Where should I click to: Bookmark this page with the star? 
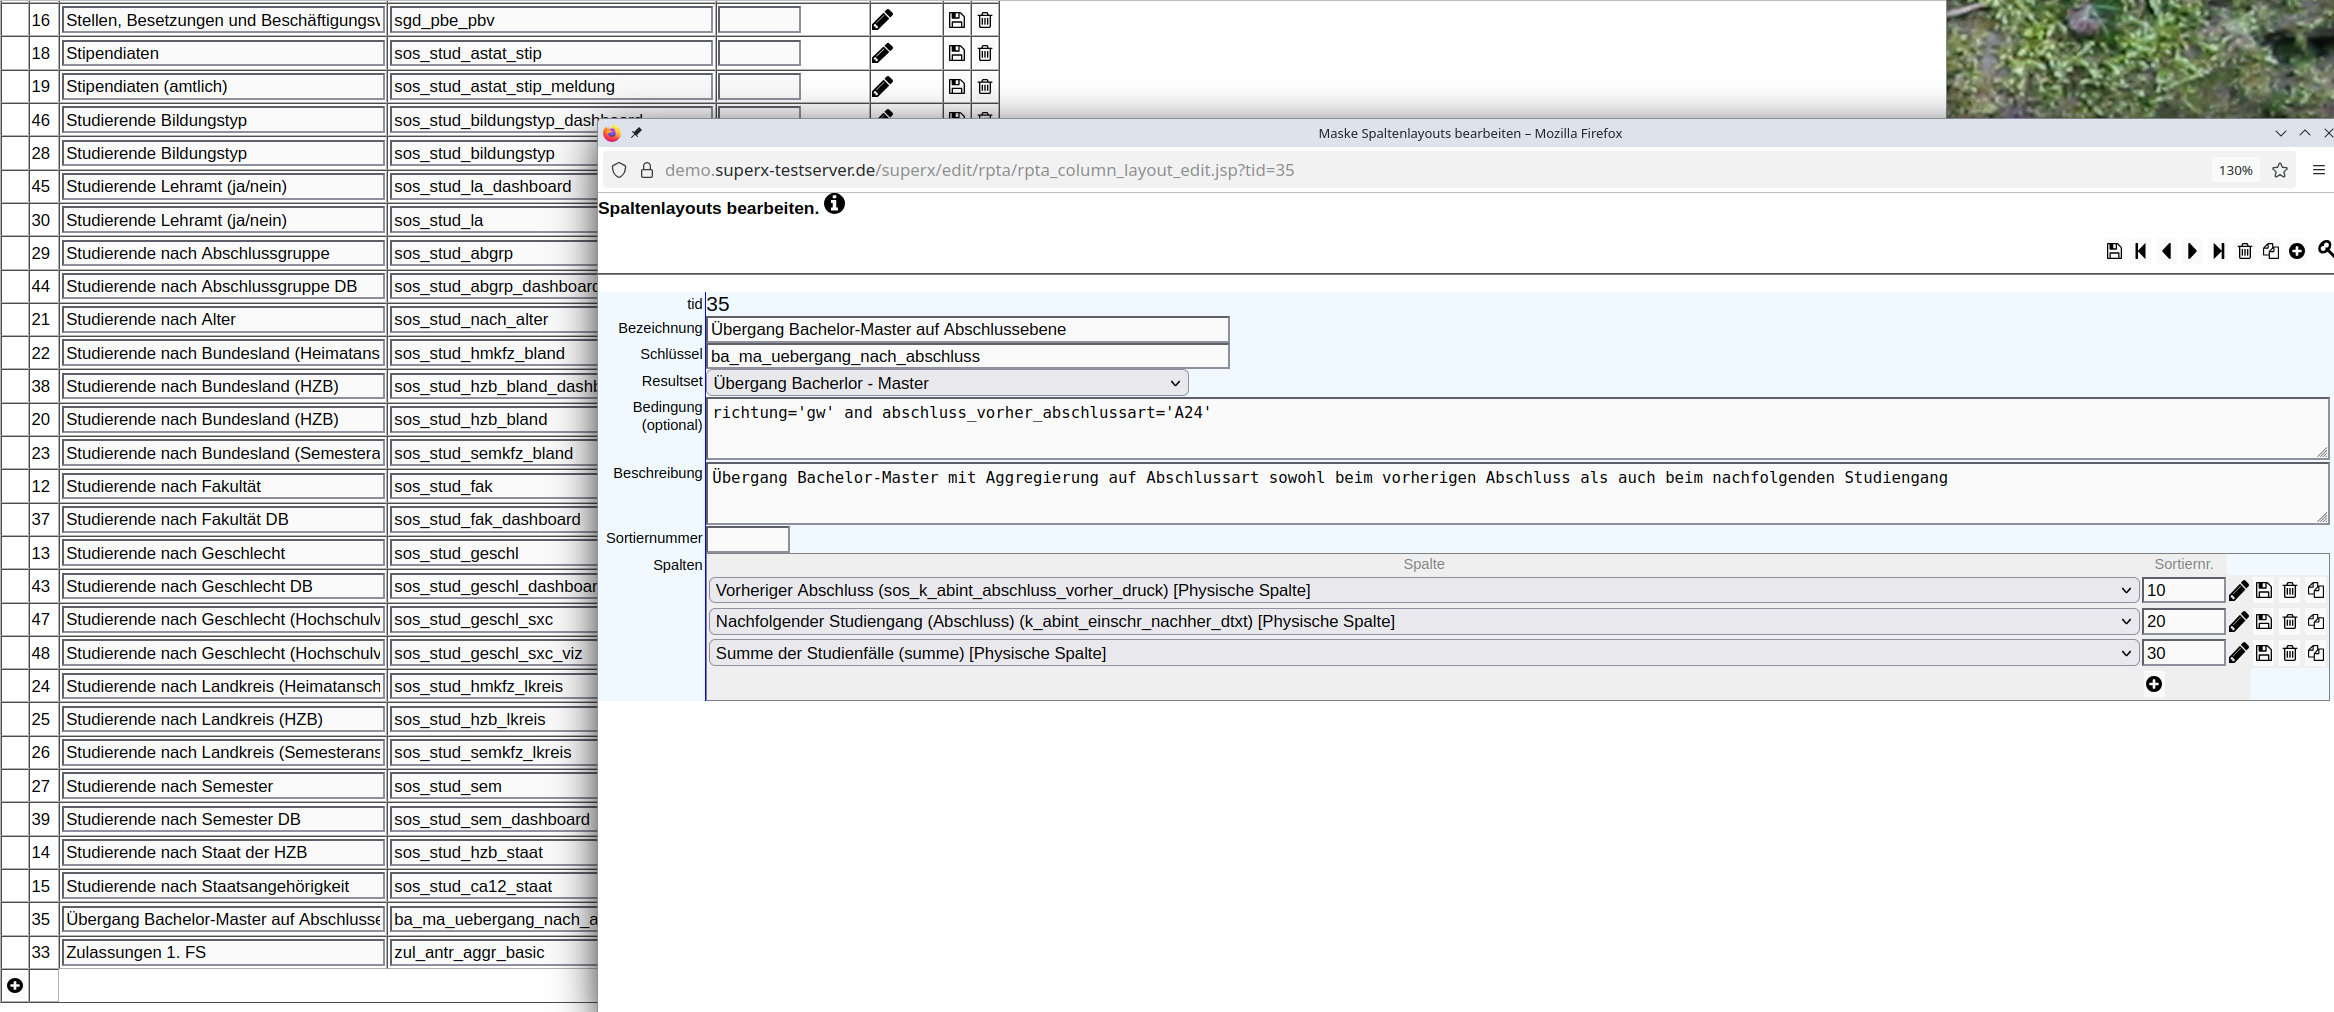tap(2280, 170)
